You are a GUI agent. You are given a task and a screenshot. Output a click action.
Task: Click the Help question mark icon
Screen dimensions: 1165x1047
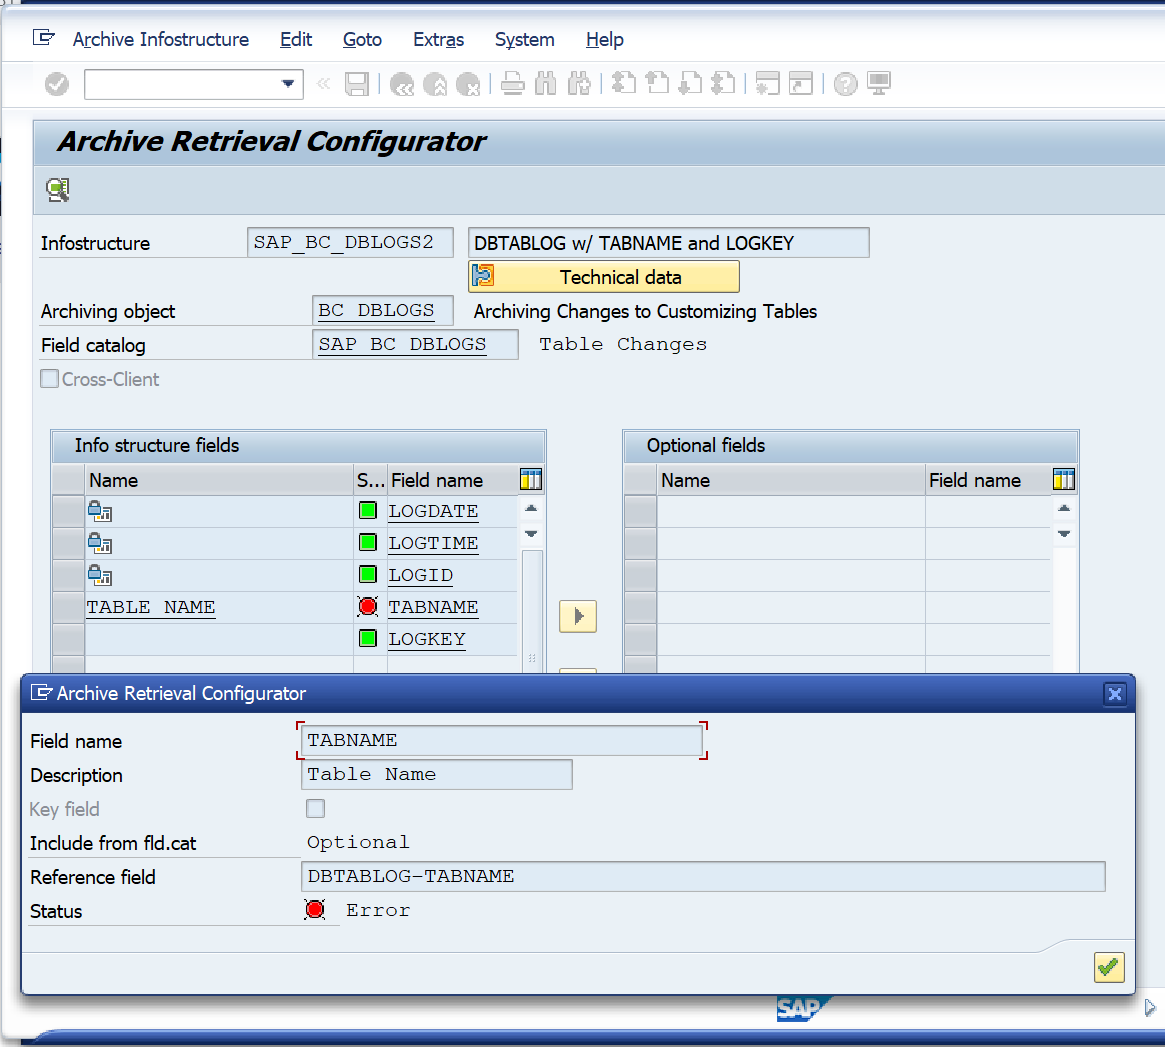846,84
